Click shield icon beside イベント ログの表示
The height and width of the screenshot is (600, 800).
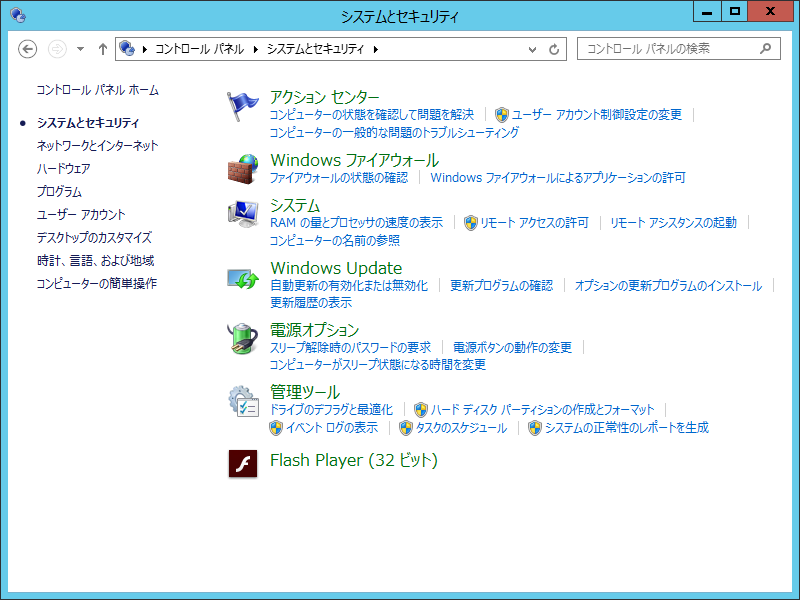pos(276,428)
